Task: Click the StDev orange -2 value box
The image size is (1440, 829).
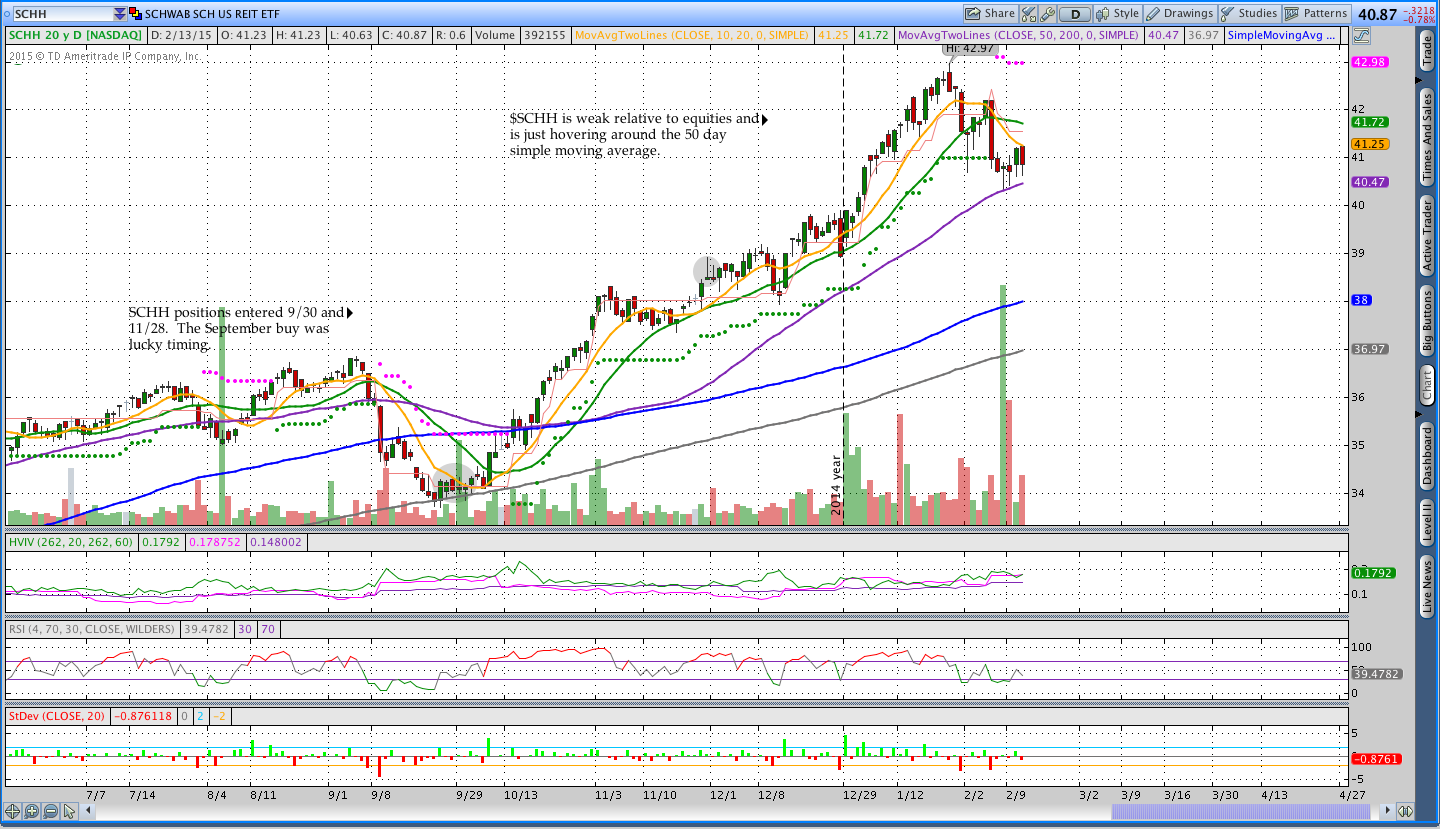Action: click(221, 716)
